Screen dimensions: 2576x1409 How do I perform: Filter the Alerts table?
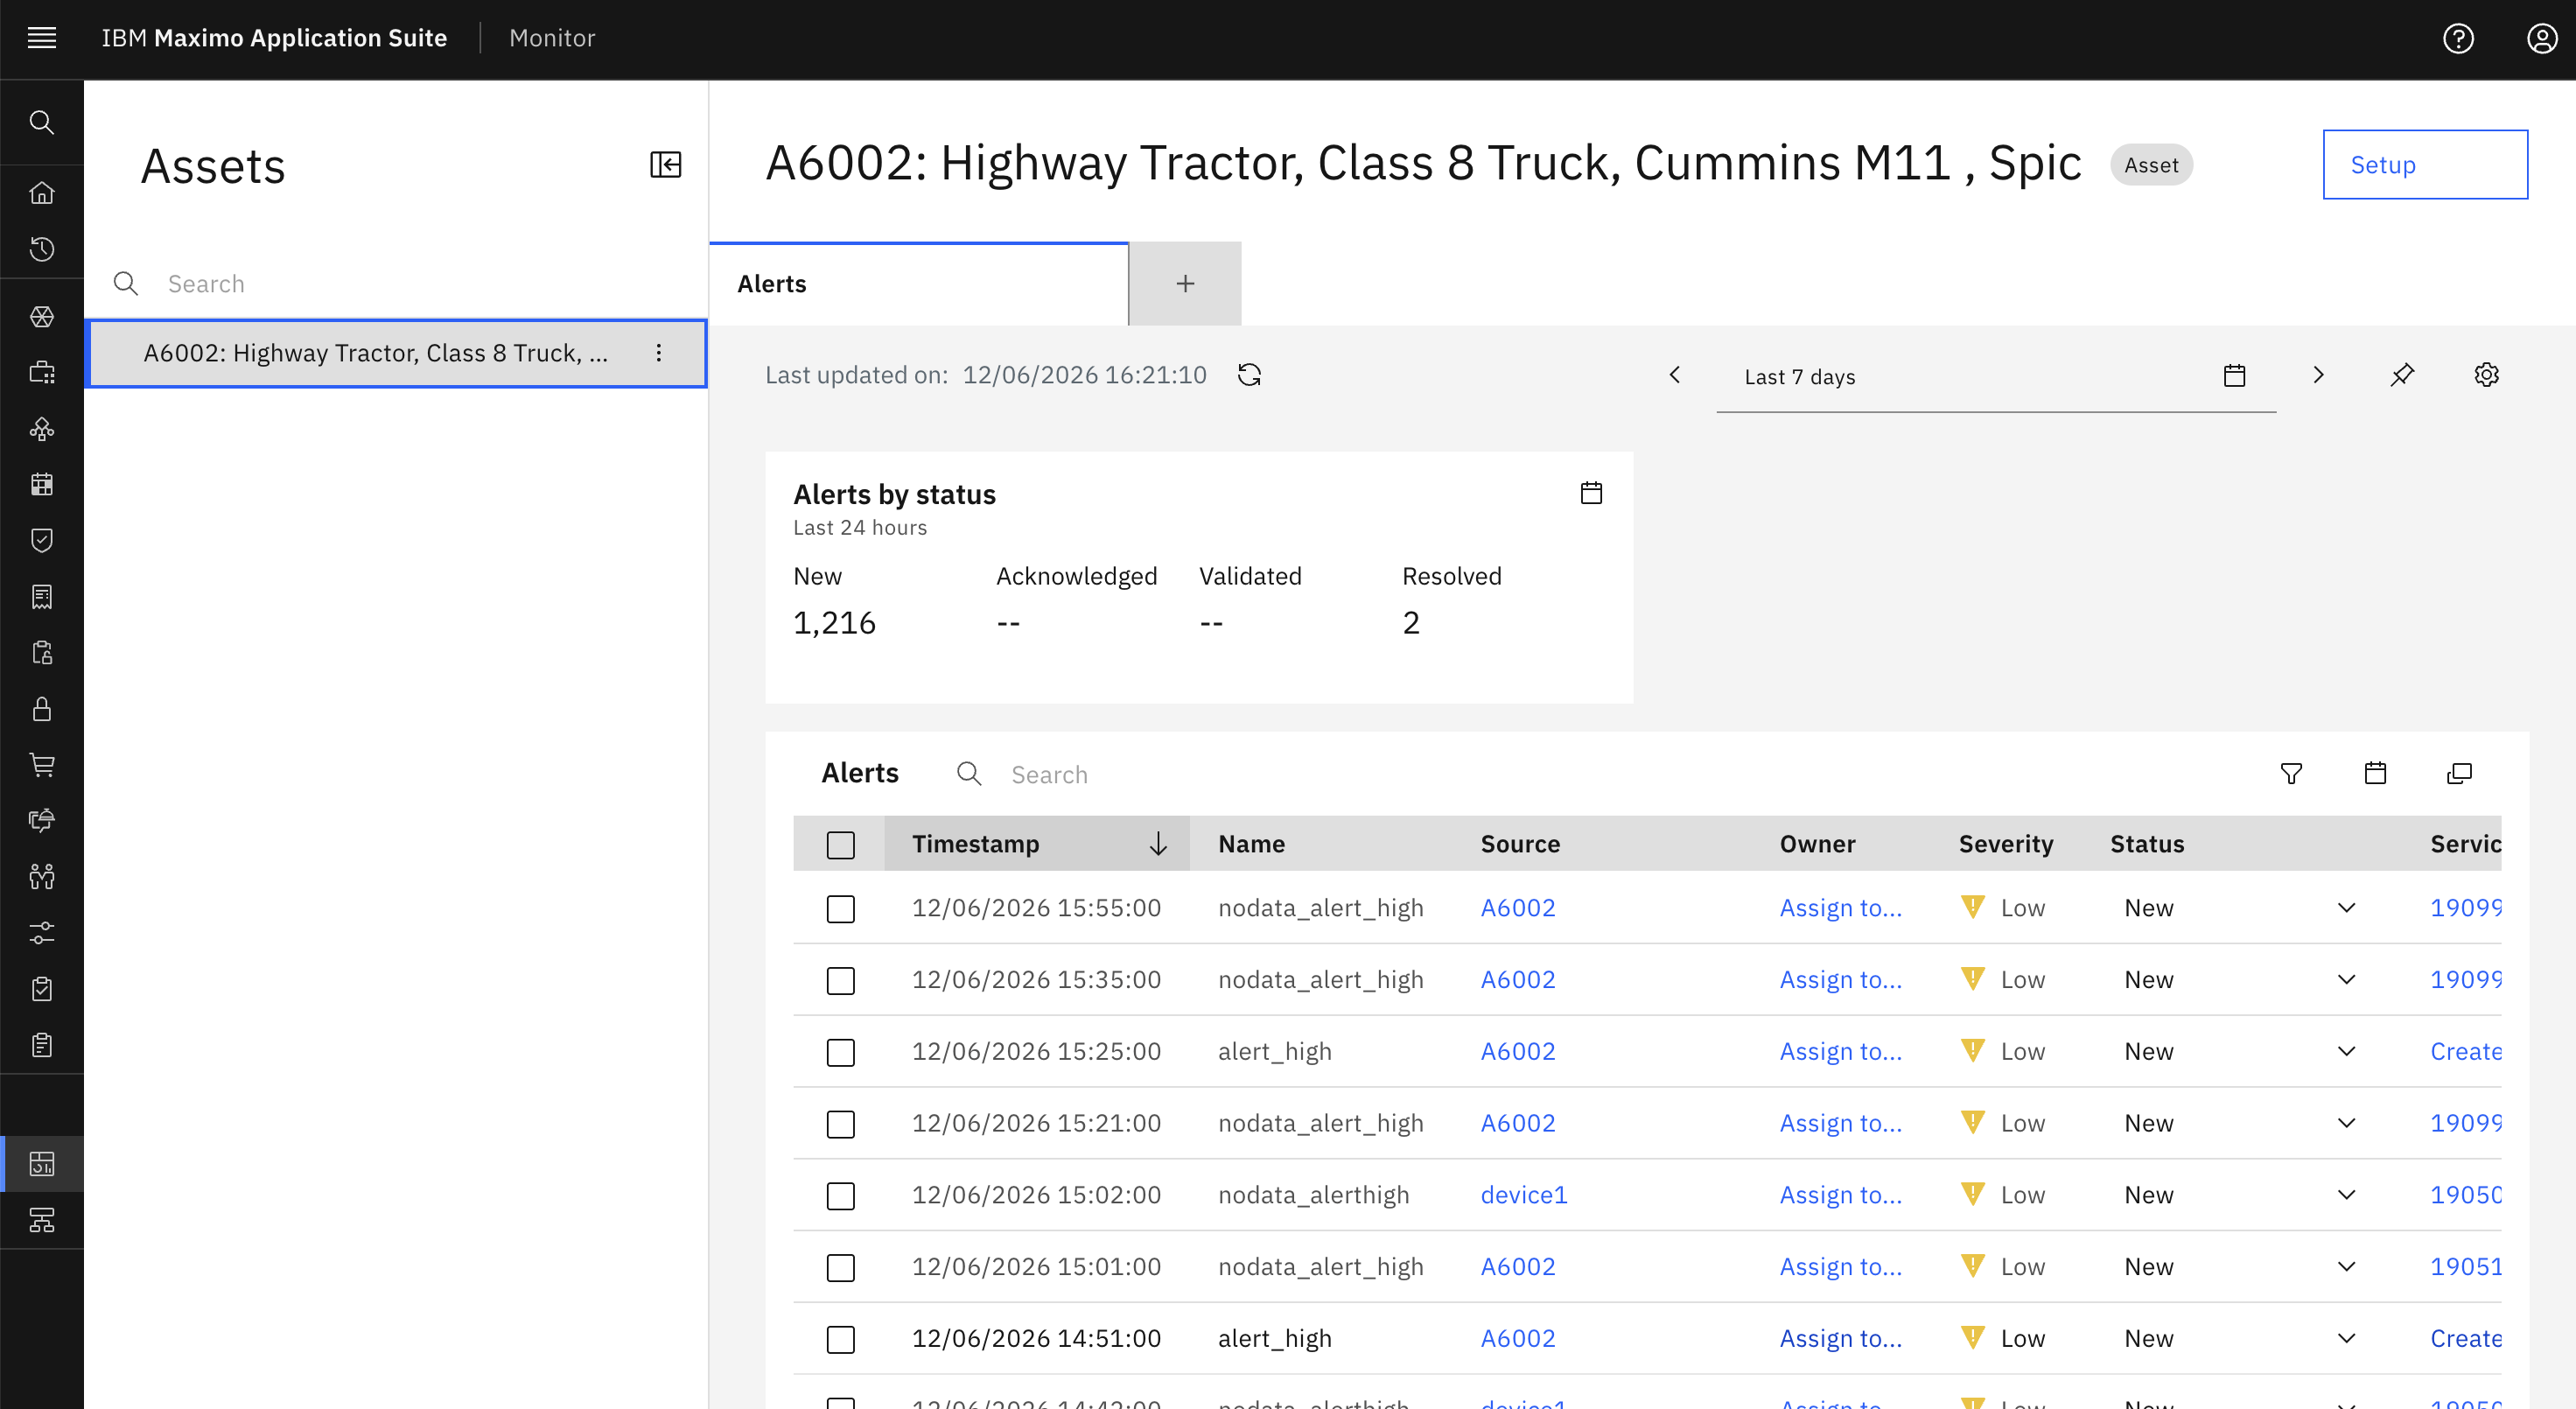2291,773
